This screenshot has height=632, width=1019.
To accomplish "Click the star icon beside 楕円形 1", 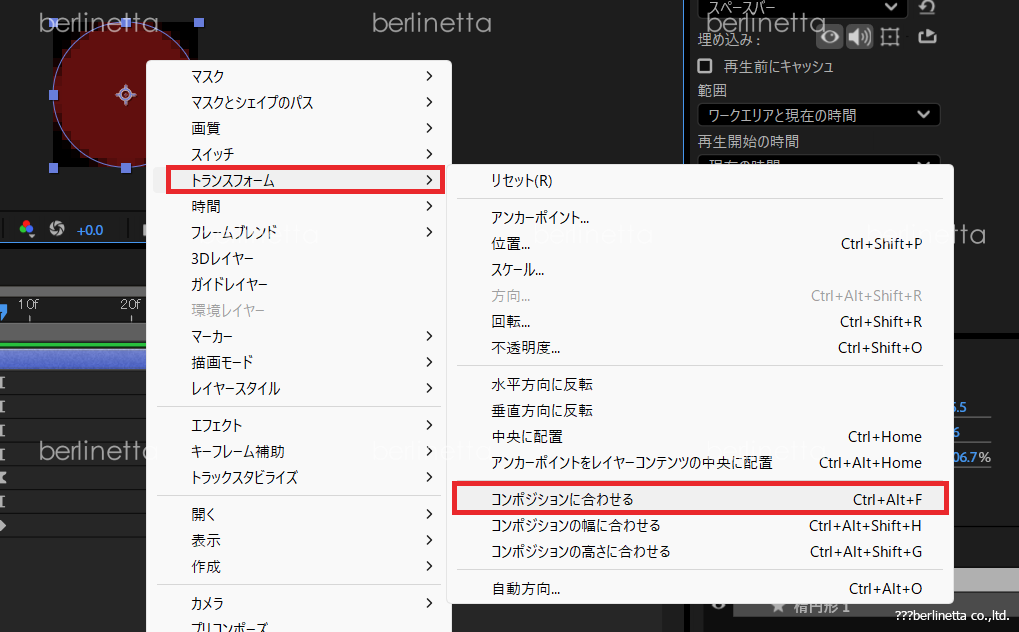I will [778, 607].
